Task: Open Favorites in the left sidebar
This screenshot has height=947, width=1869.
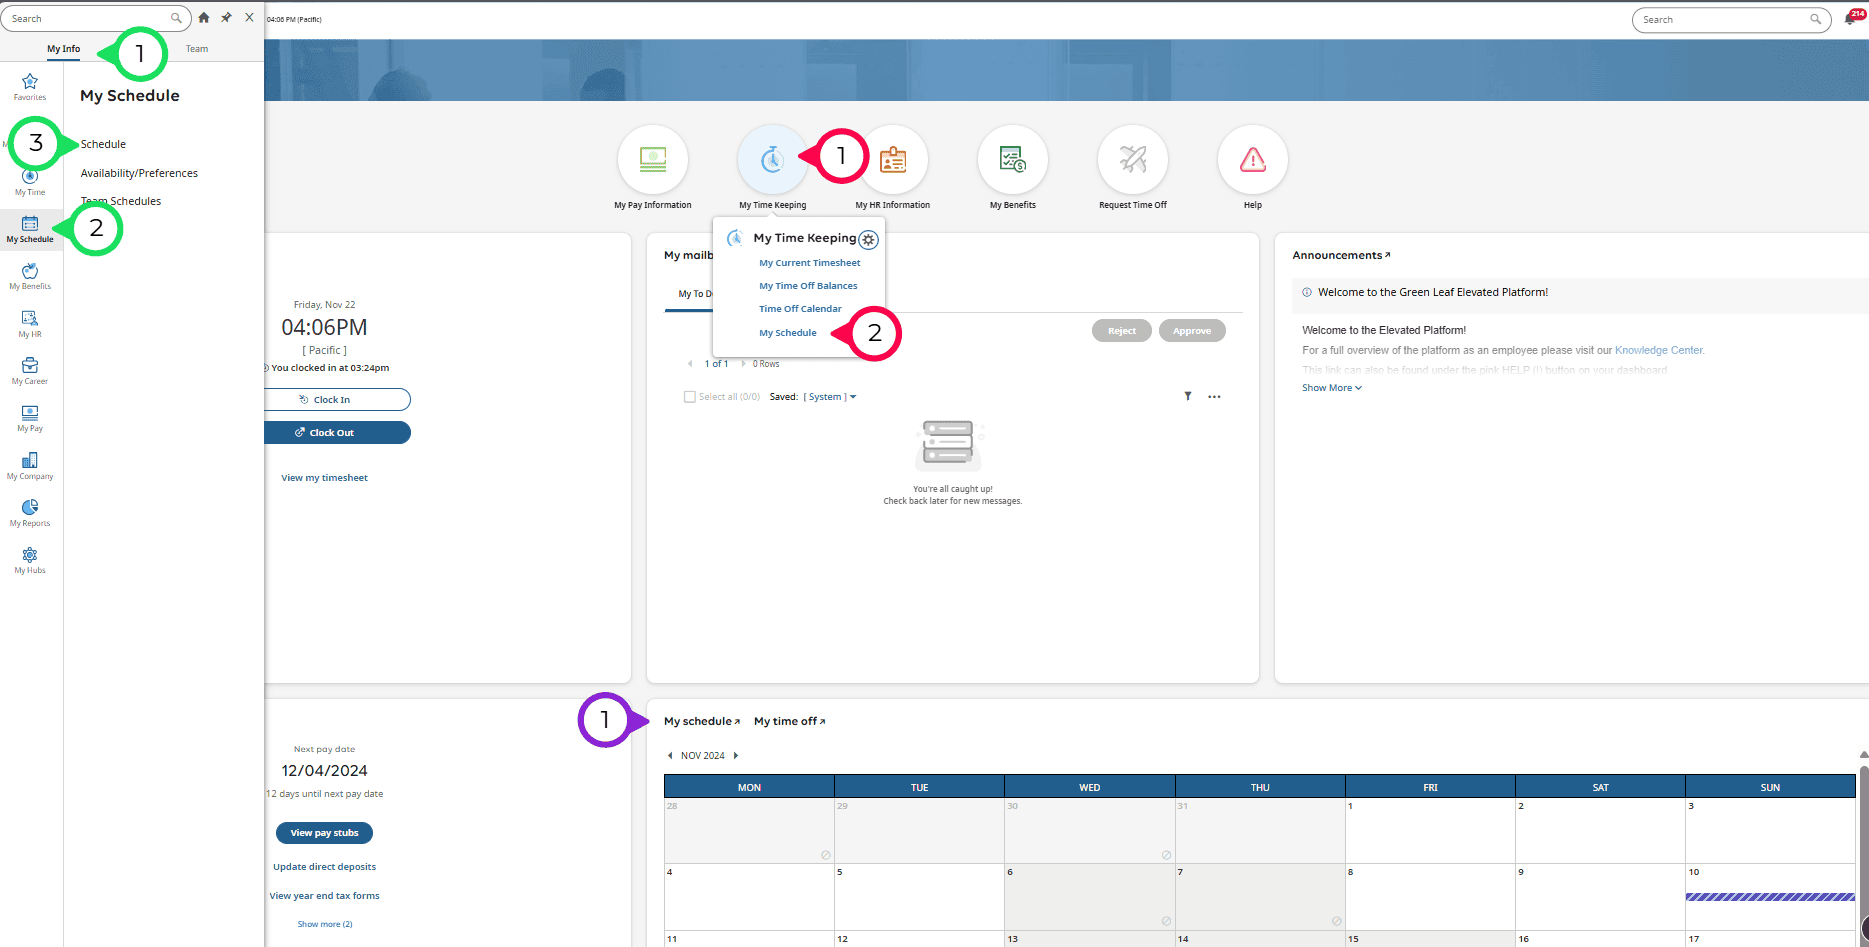Action: (30, 87)
